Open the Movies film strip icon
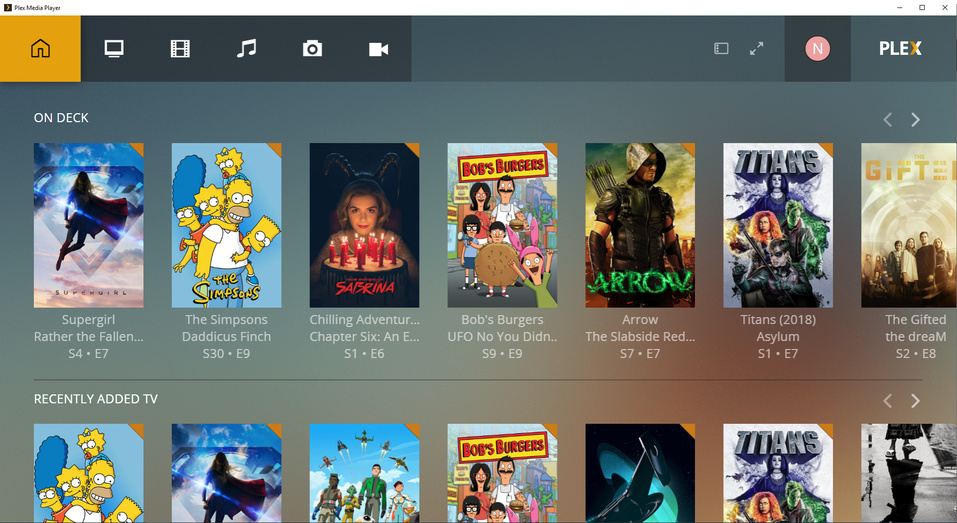Image resolution: width=957 pixels, height=523 pixels. click(180, 48)
